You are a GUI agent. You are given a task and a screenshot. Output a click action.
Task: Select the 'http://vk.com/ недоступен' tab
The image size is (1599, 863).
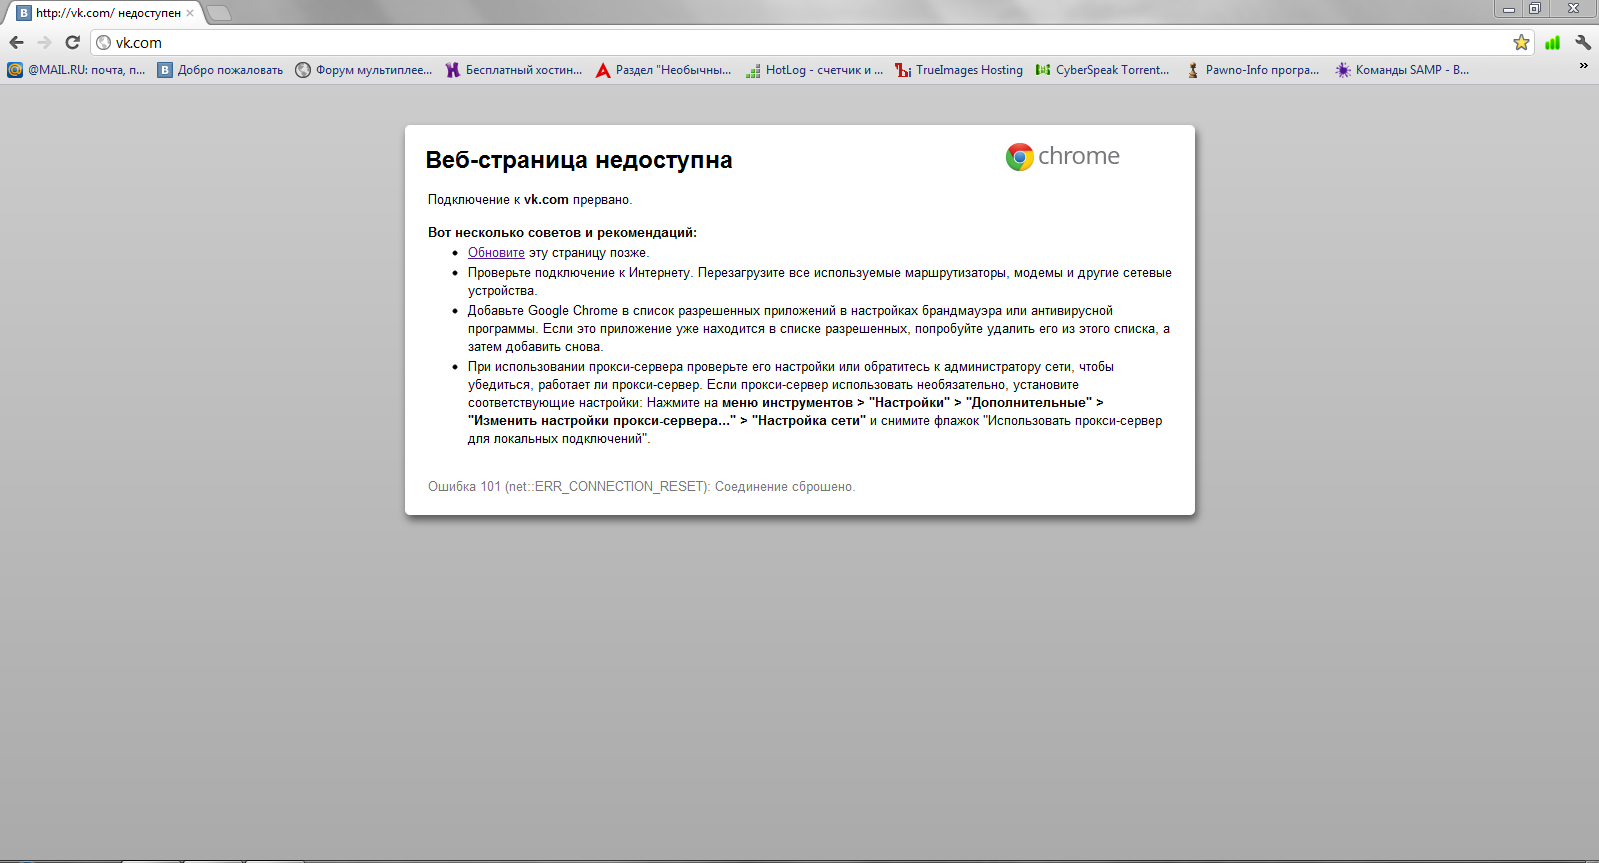106,13
